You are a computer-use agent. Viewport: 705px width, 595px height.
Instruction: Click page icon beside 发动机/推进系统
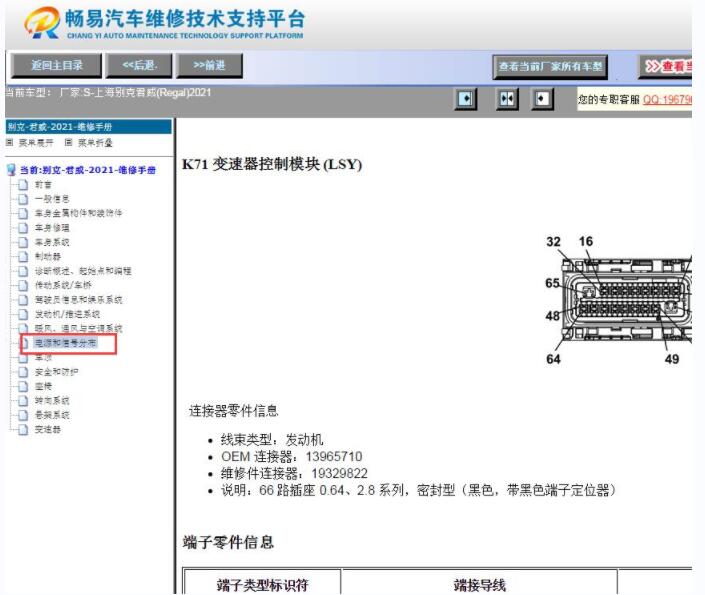23,314
